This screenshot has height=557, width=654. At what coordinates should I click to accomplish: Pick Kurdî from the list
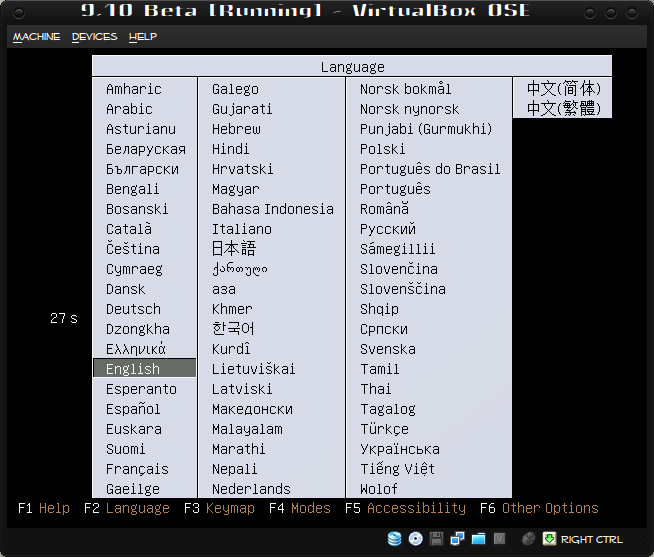tap(231, 348)
